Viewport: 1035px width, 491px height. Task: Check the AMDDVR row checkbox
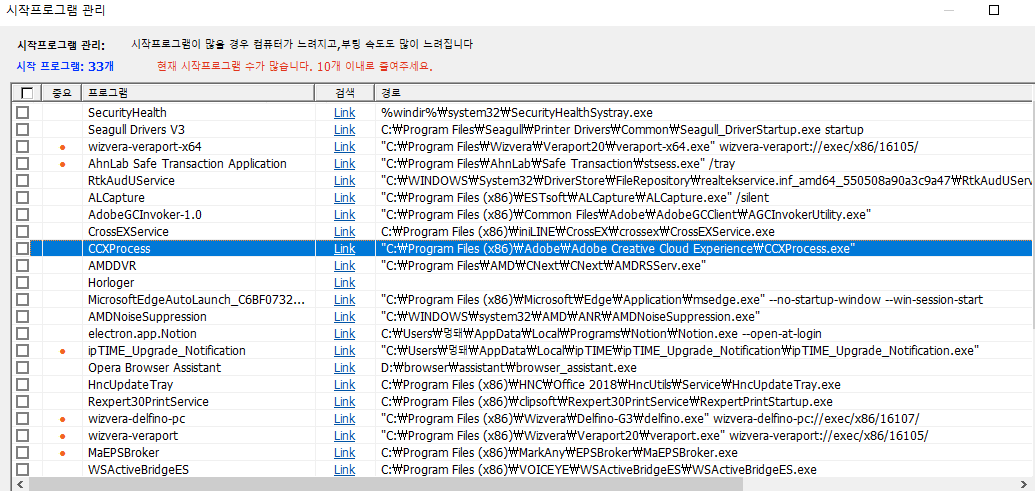[23, 266]
